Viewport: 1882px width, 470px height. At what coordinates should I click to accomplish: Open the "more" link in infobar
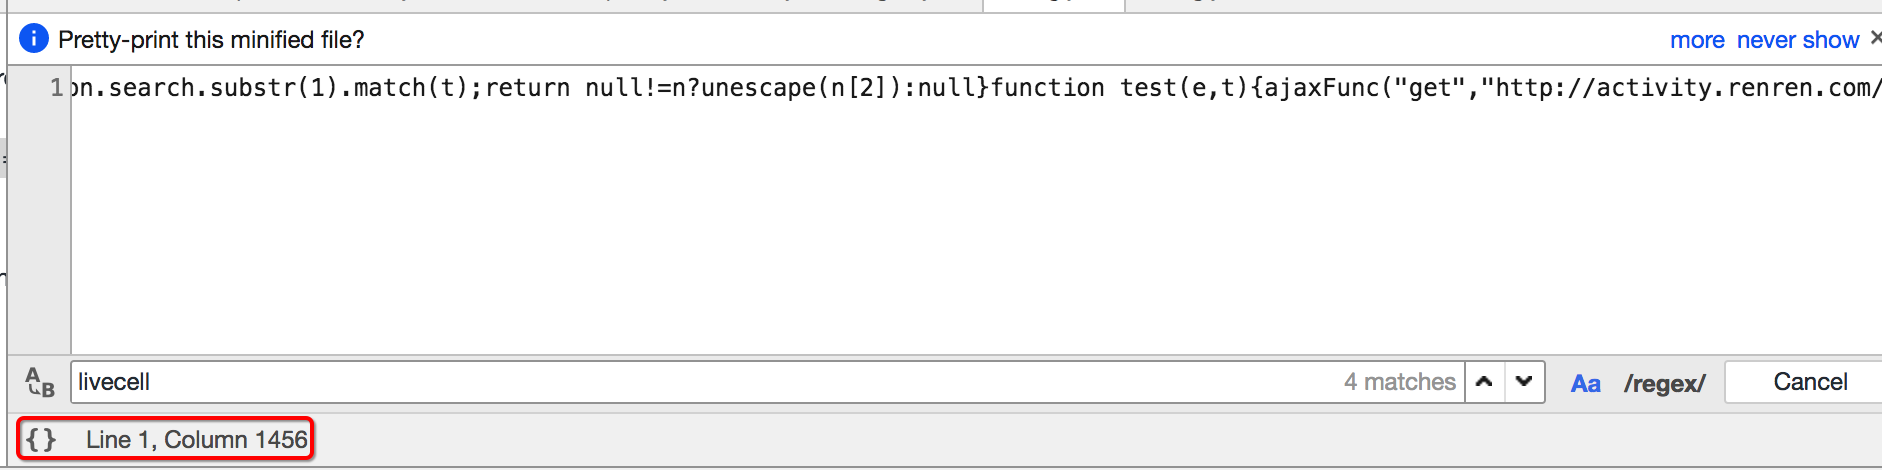[1697, 40]
